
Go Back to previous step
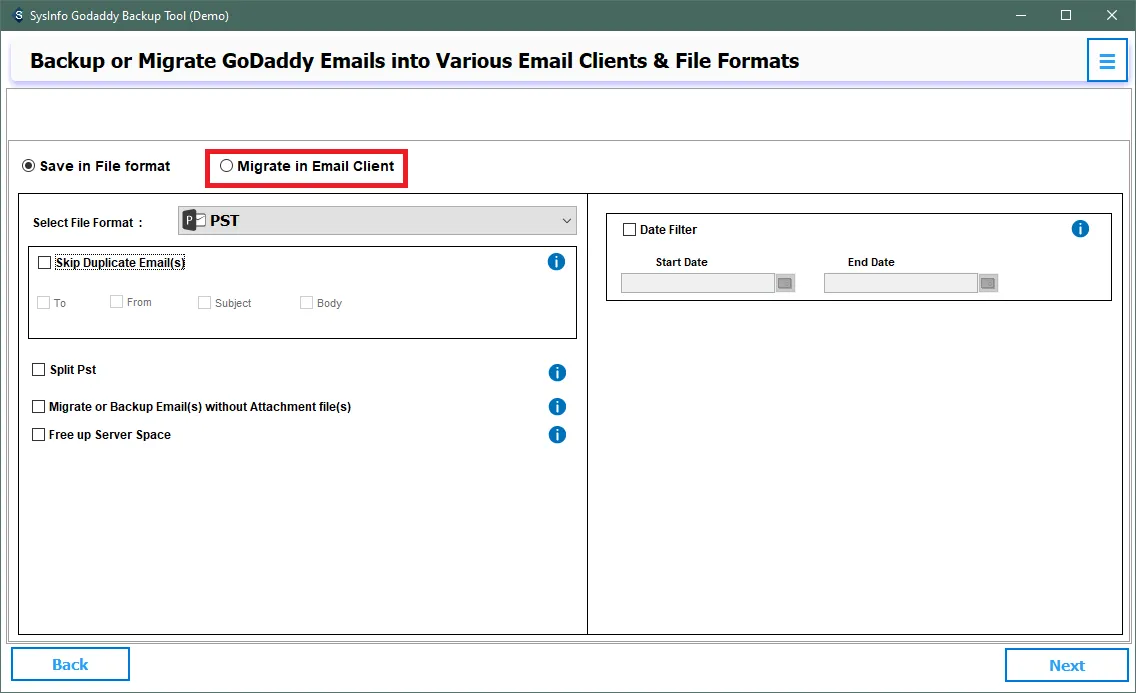70,664
